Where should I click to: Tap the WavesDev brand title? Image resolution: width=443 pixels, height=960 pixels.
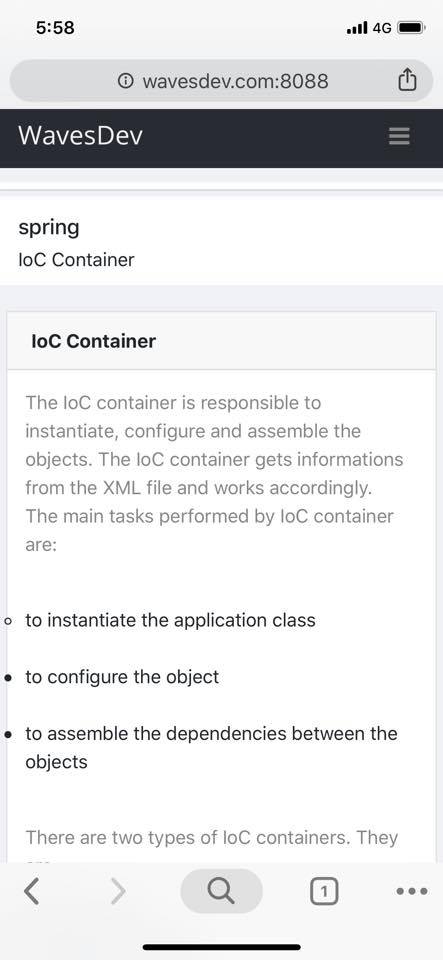coord(81,135)
